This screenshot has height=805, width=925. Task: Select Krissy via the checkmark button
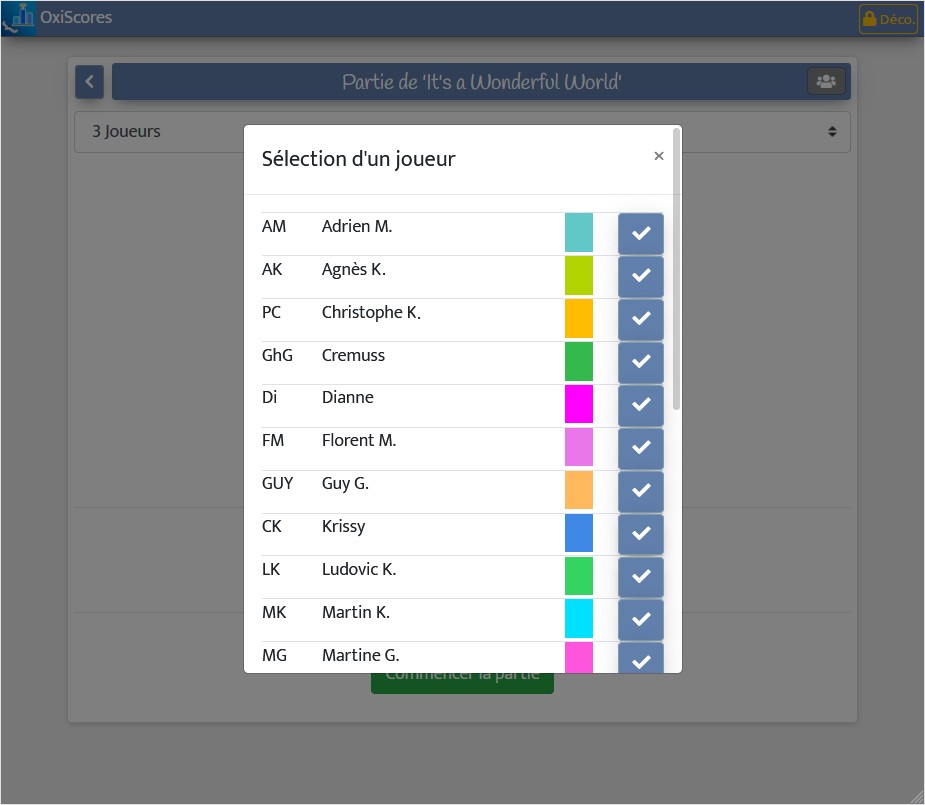pos(641,534)
